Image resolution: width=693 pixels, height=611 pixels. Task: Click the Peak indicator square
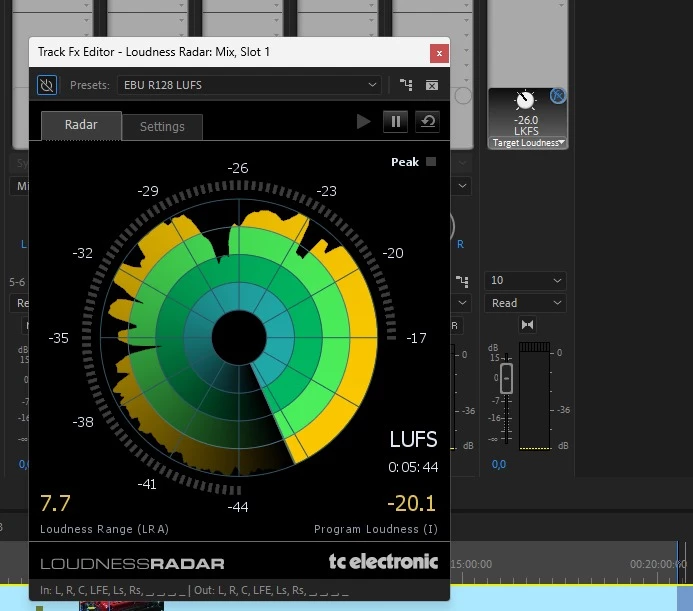pyautogui.click(x=431, y=162)
